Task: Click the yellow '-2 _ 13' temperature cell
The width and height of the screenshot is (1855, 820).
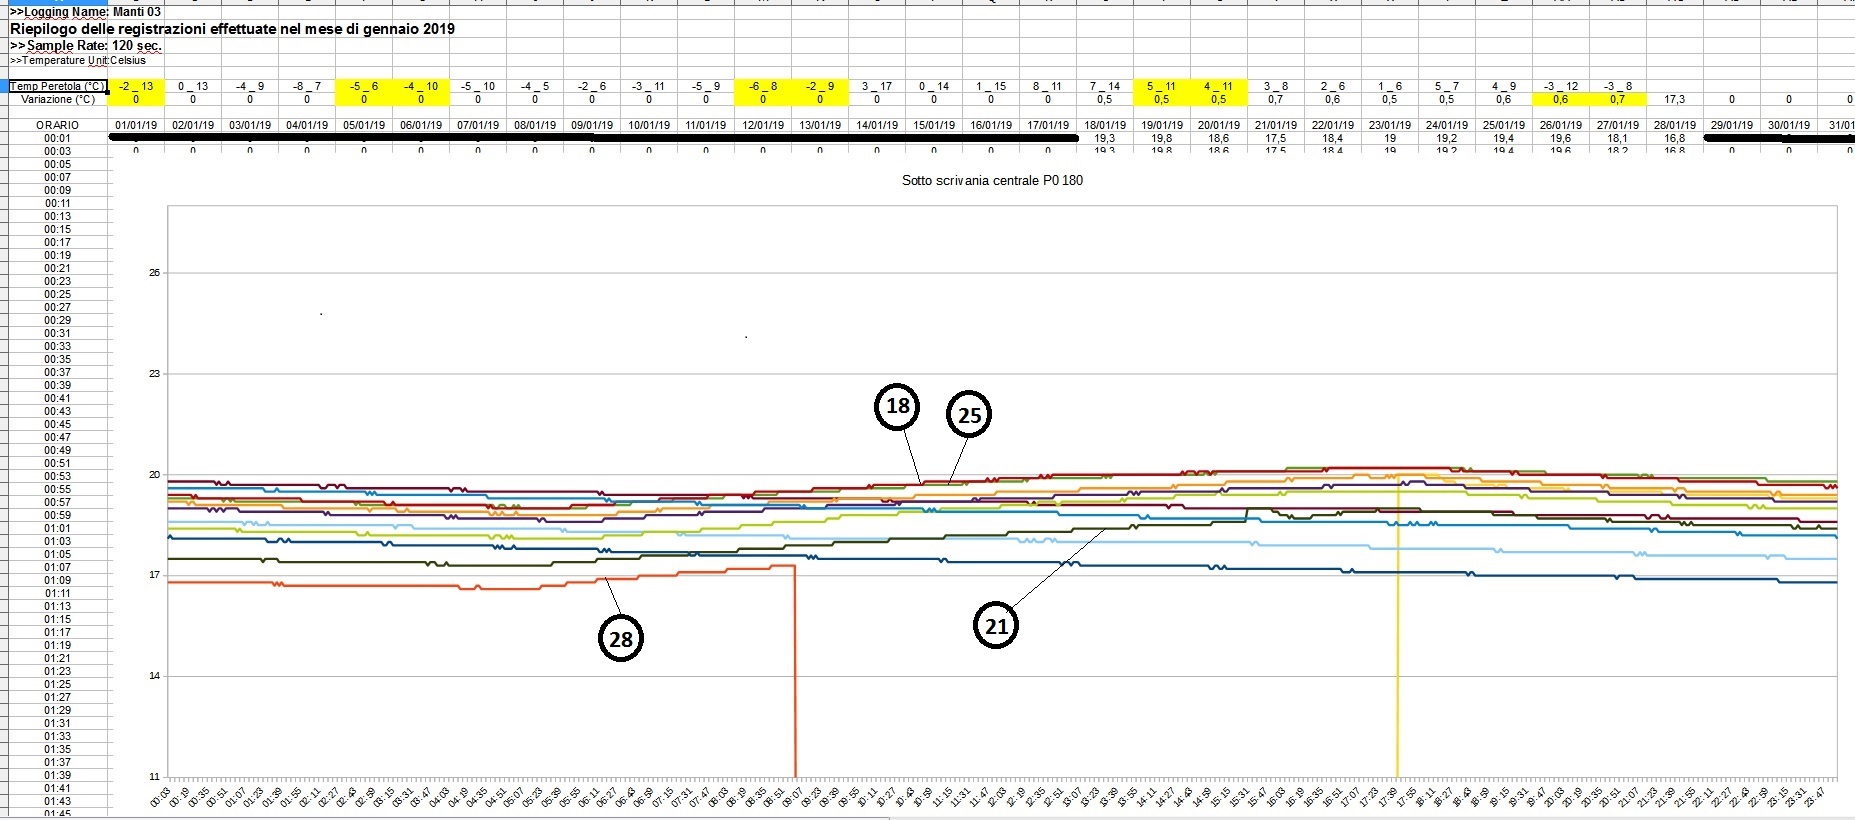Action: tap(136, 86)
